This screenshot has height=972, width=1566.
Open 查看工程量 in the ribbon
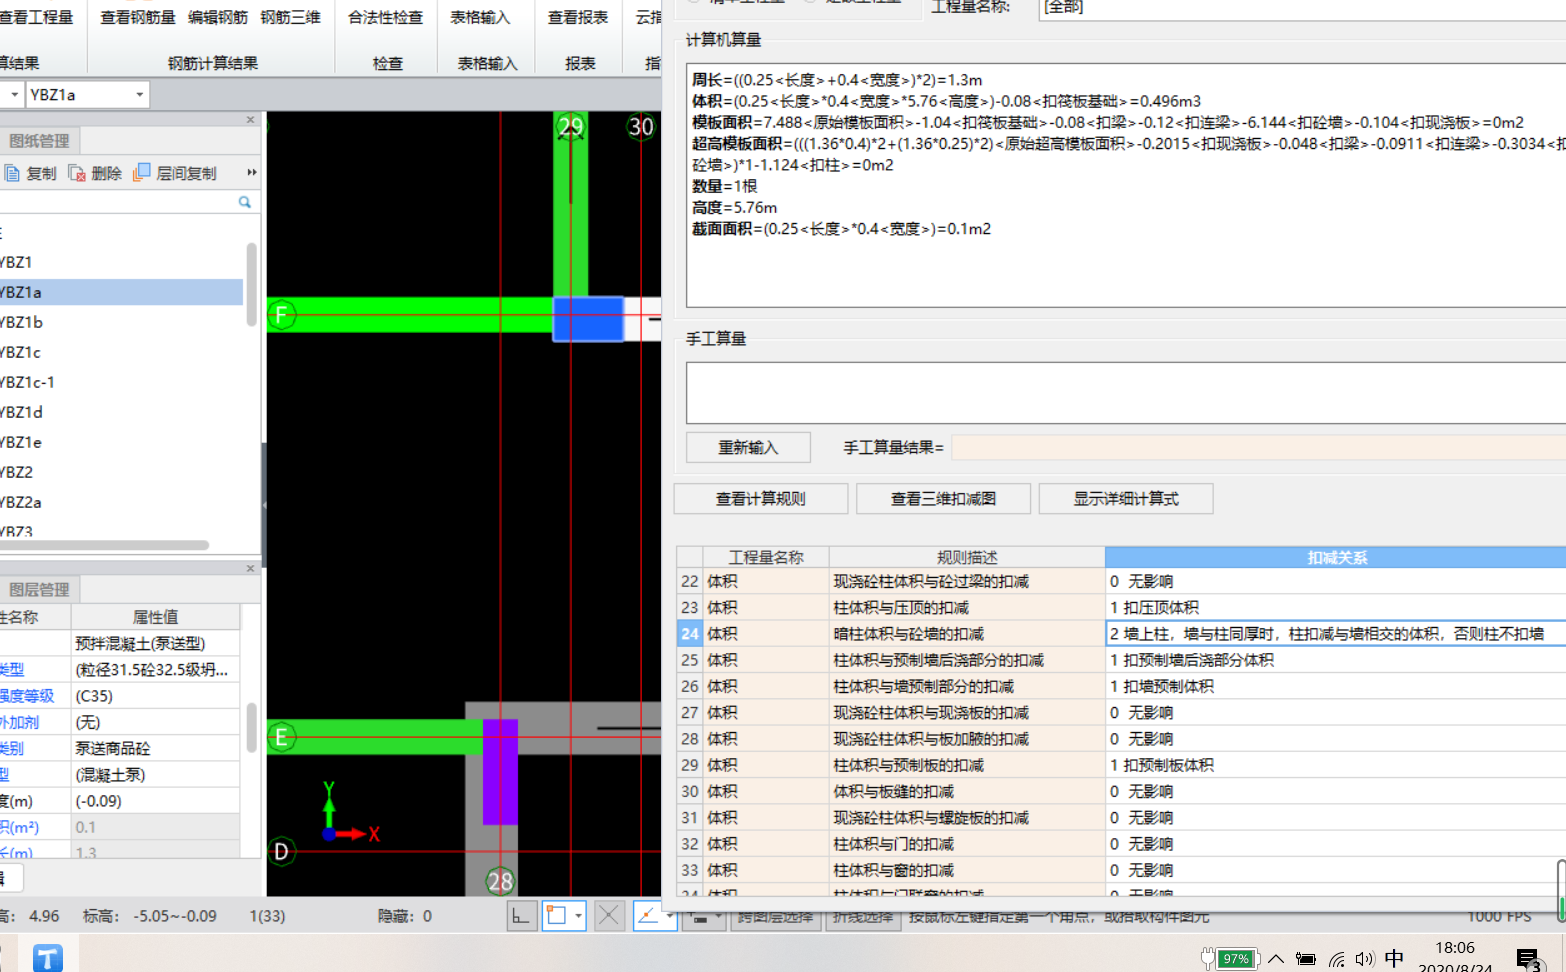tap(36, 17)
